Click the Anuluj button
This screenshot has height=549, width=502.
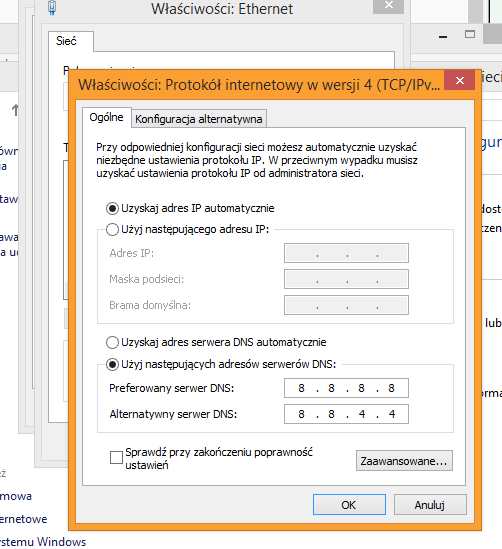pyautogui.click(x=430, y=505)
